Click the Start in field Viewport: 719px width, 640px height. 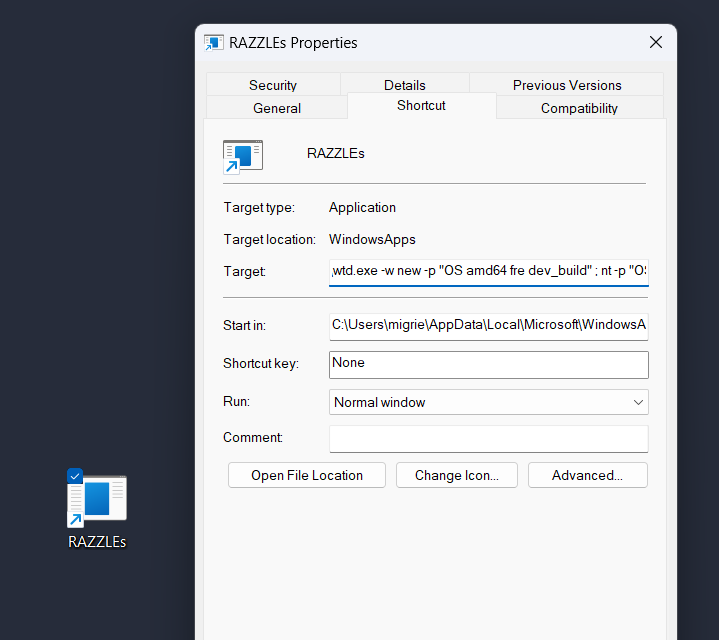pyautogui.click(x=489, y=326)
